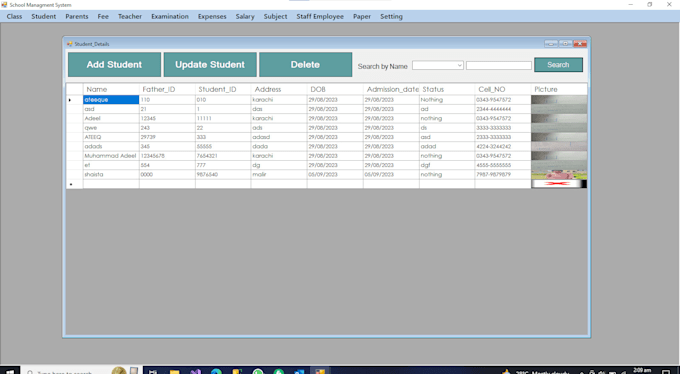This screenshot has height=374, width=680.
Task: Click status cell dgf
Action: click(447, 165)
